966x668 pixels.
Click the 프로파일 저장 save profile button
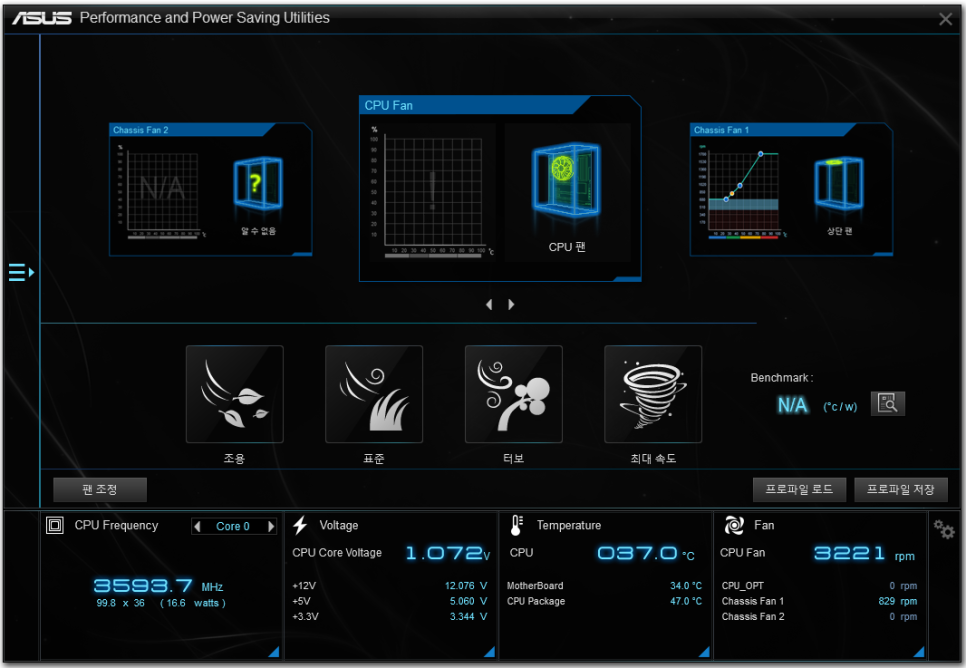point(901,489)
